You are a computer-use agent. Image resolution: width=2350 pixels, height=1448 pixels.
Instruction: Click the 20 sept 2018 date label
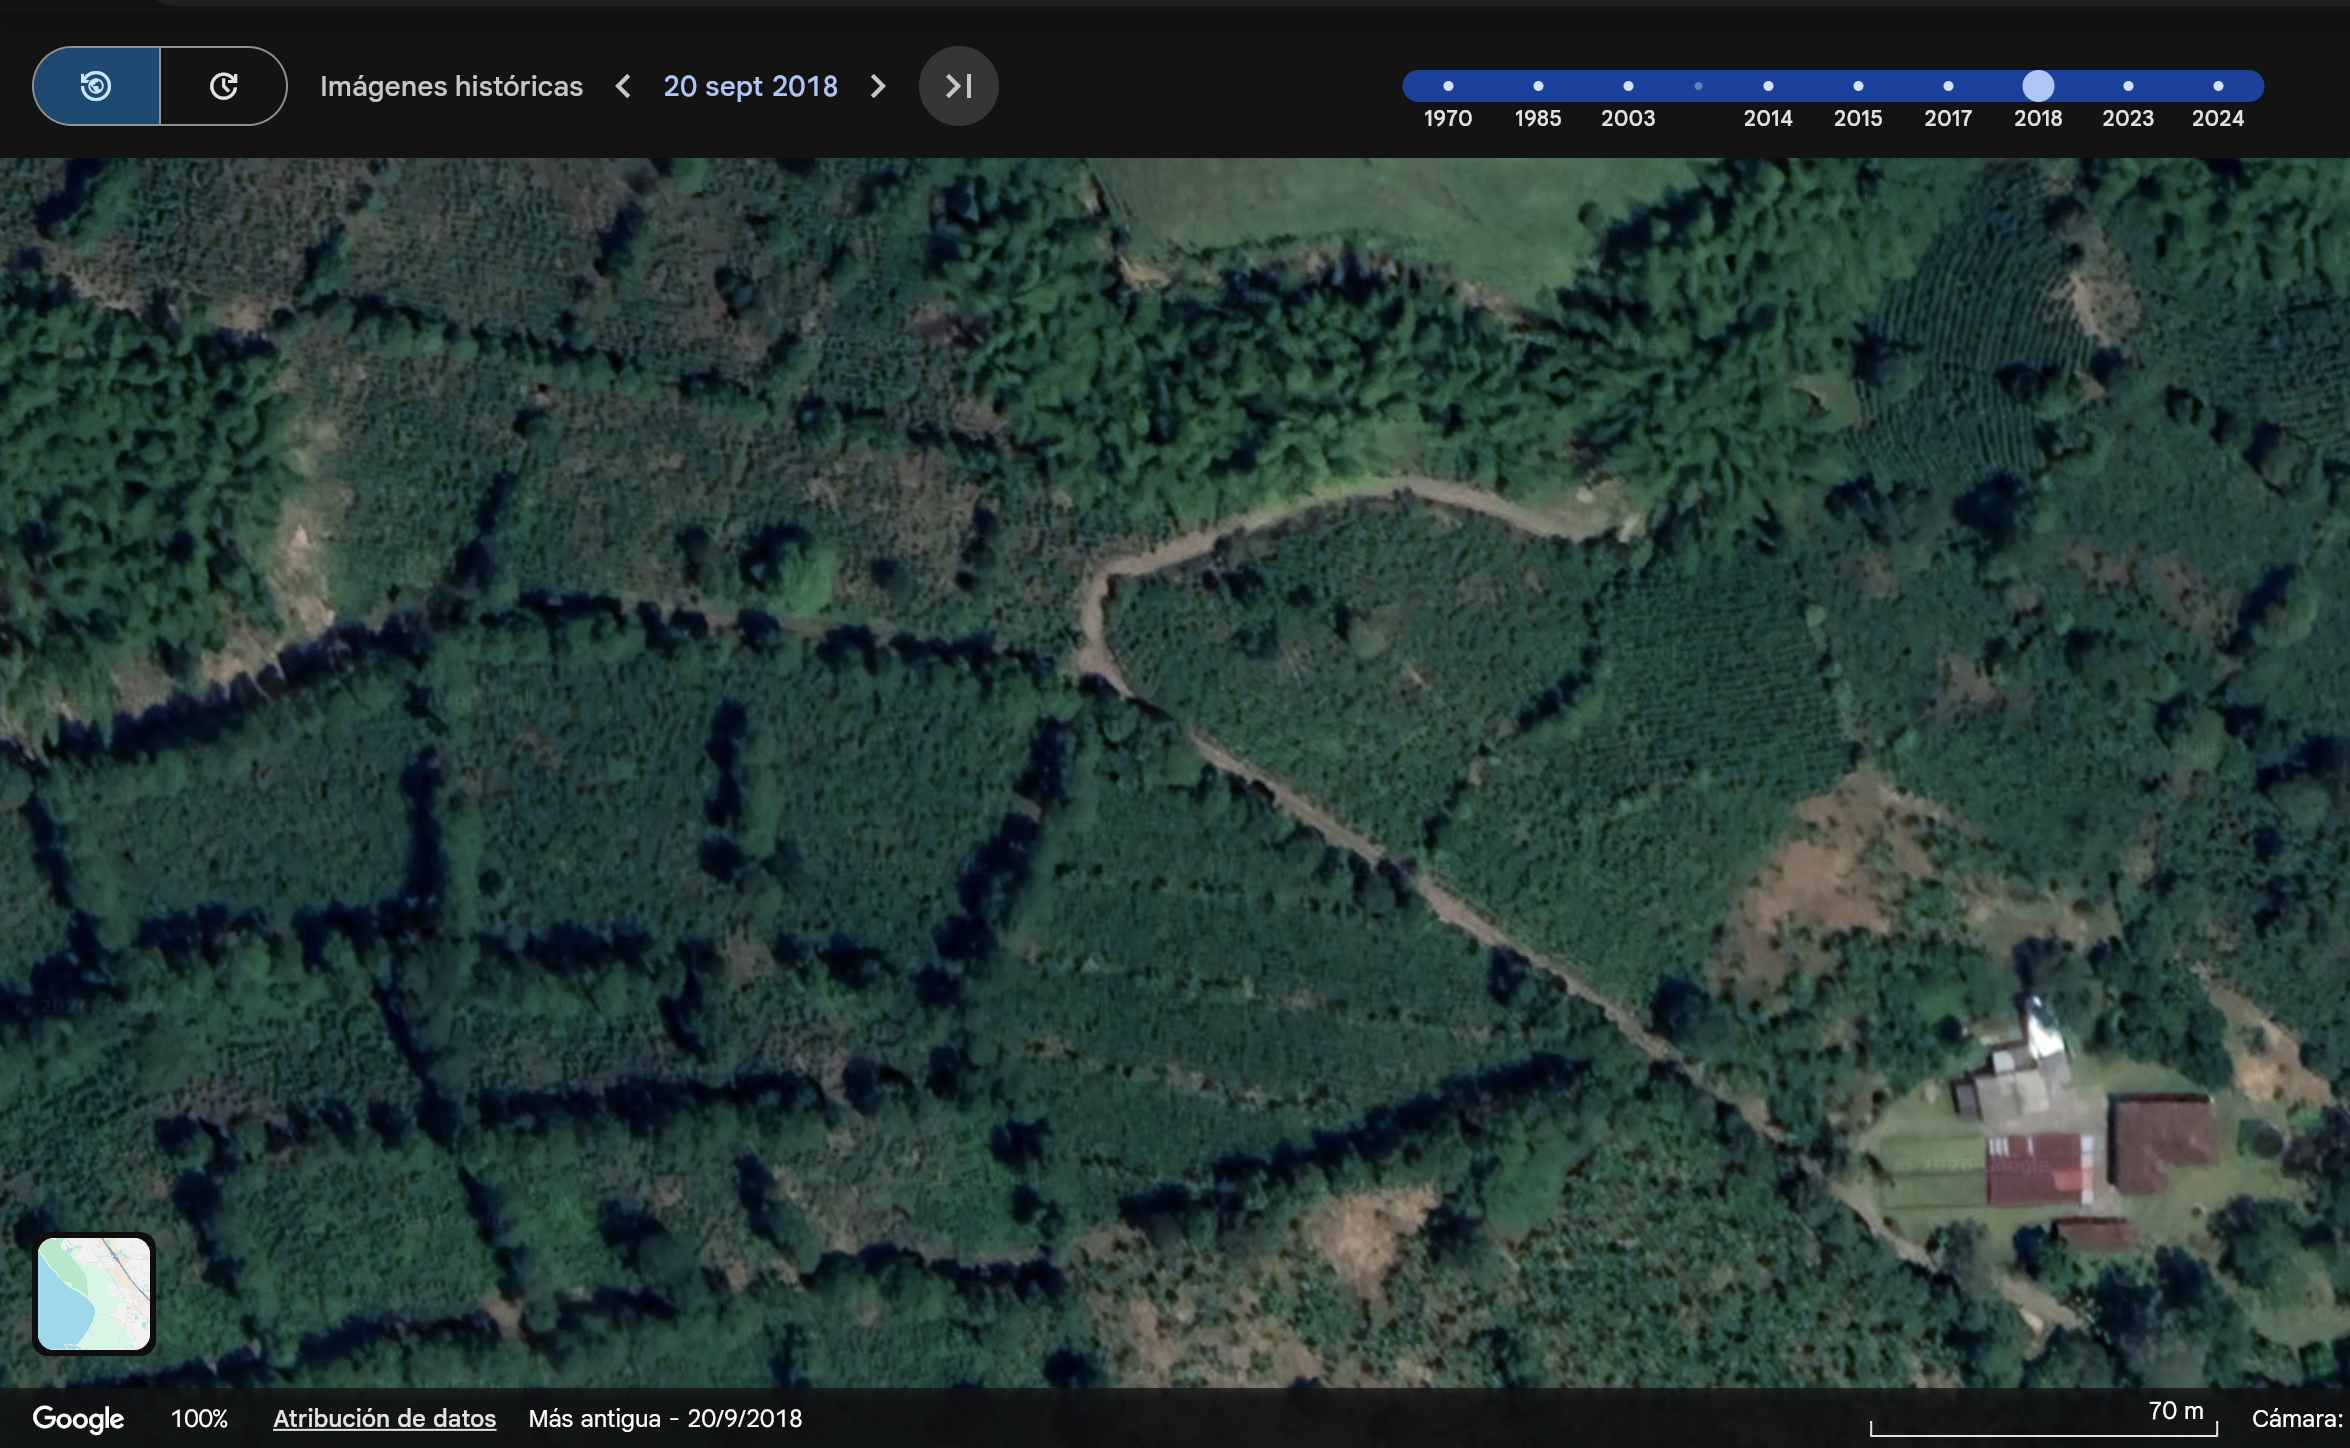pyautogui.click(x=750, y=86)
